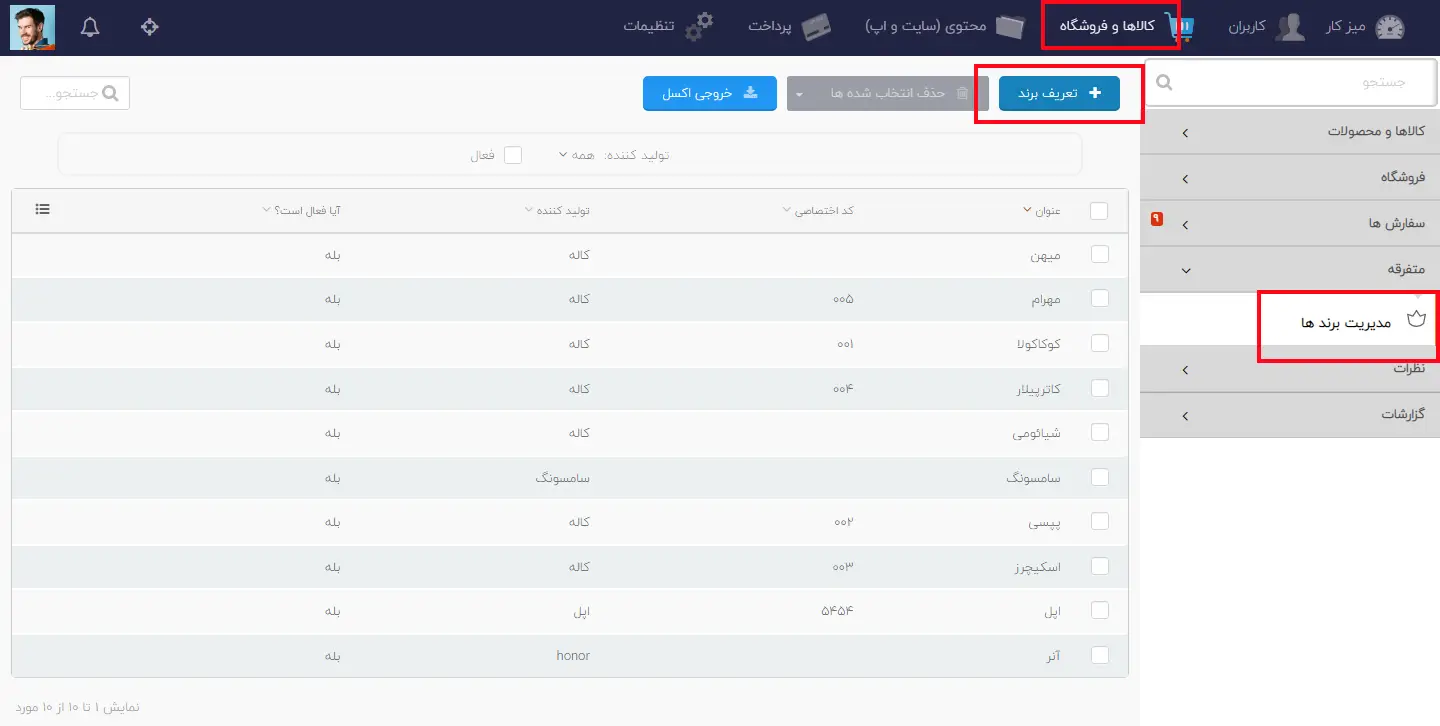Open تولید کننده filter dropdown همه
1440x726 pixels.
tap(577, 155)
